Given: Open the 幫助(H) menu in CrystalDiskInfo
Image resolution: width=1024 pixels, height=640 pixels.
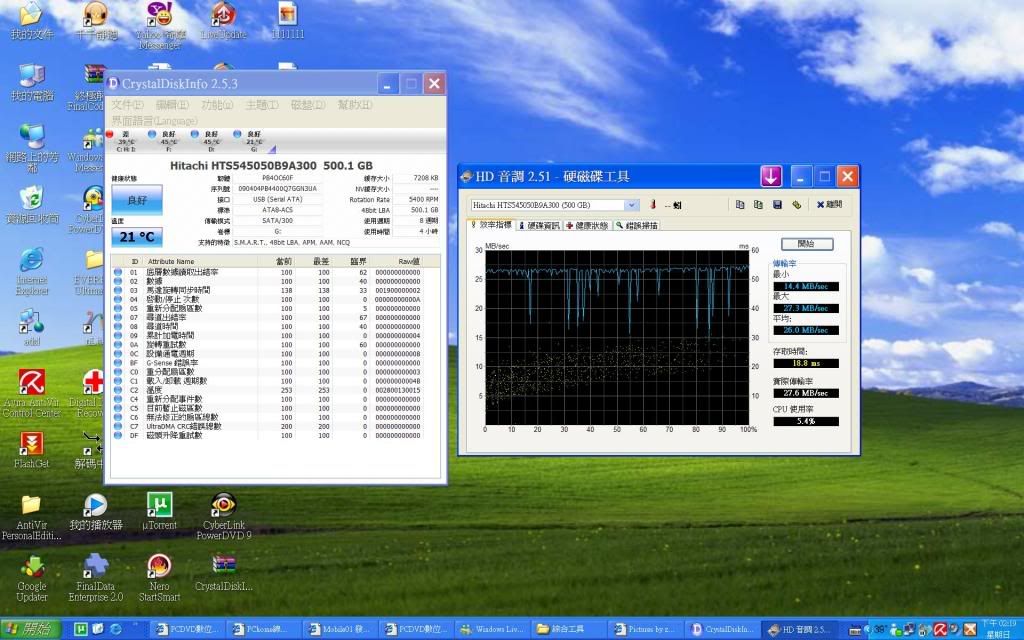Looking at the screenshot, I should point(355,104).
